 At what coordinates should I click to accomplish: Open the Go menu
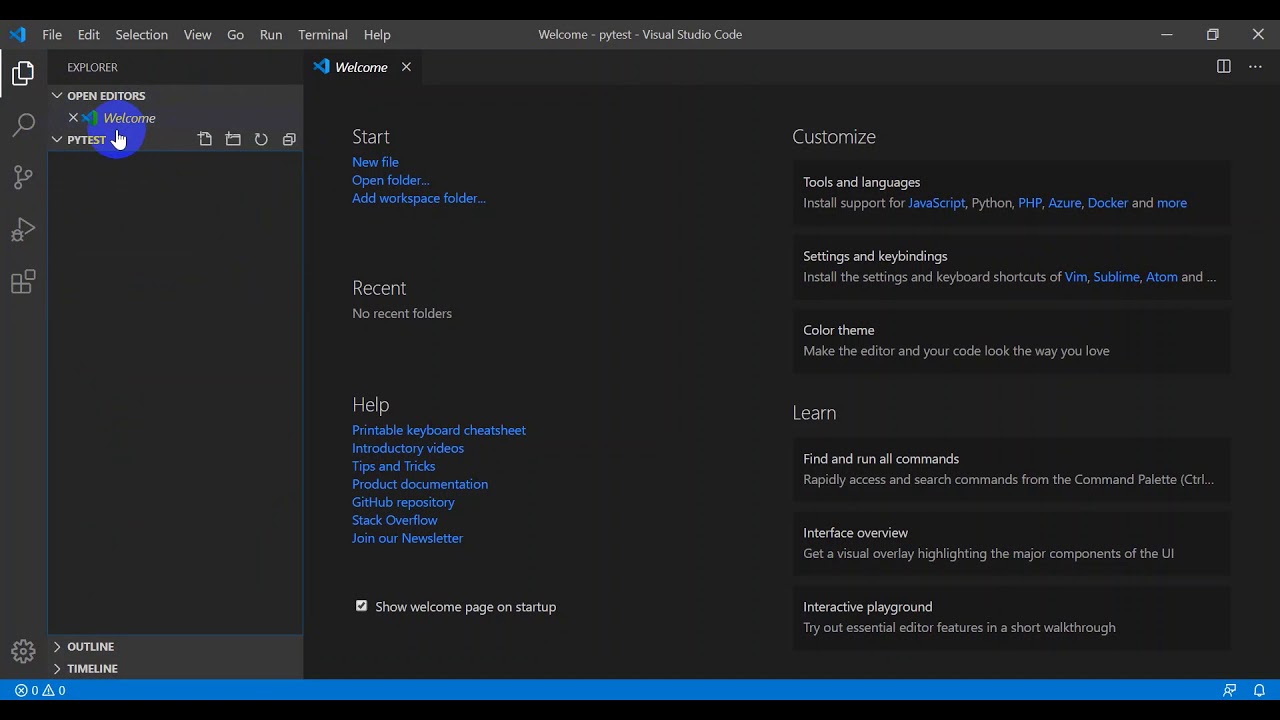tap(235, 34)
